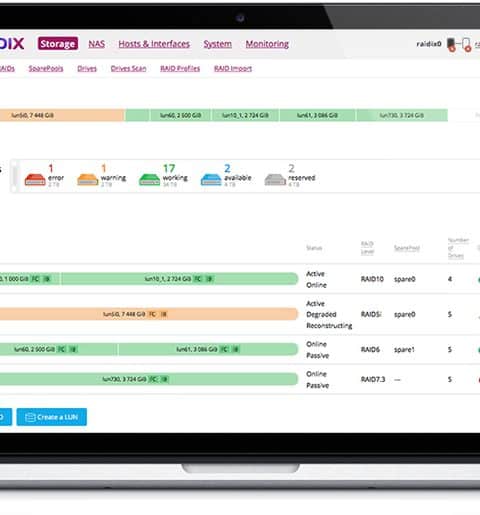
Task: Click the red error drives icon
Action: click(x=35, y=180)
